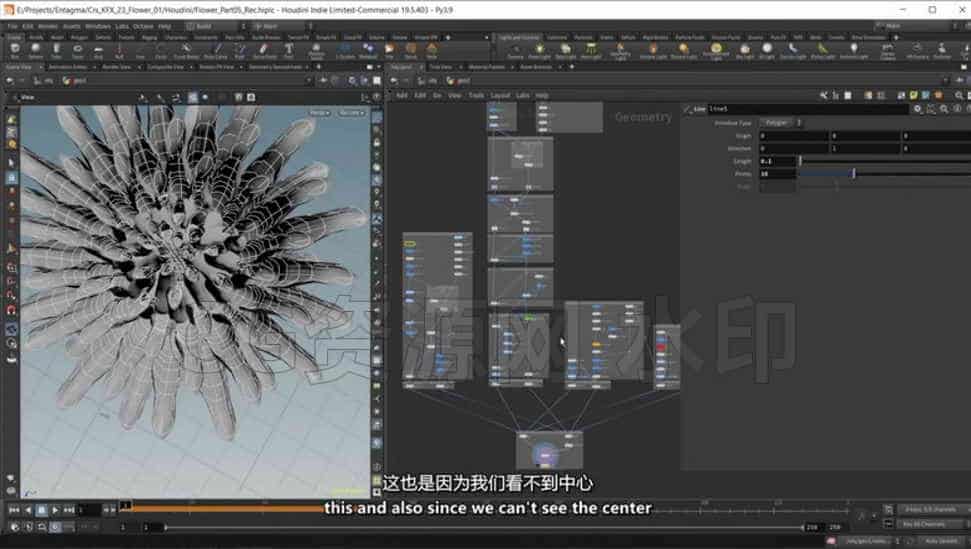Select the Box shelf tool
The image size is (971, 549).
pos(15,50)
